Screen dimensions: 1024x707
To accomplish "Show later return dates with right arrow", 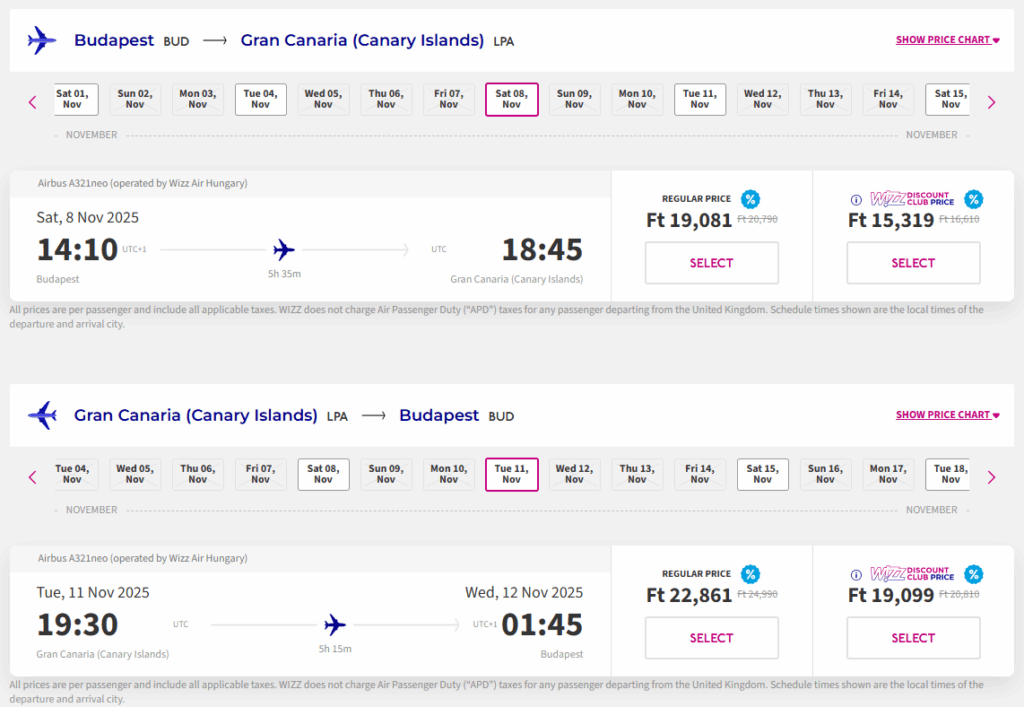I will 991,477.
